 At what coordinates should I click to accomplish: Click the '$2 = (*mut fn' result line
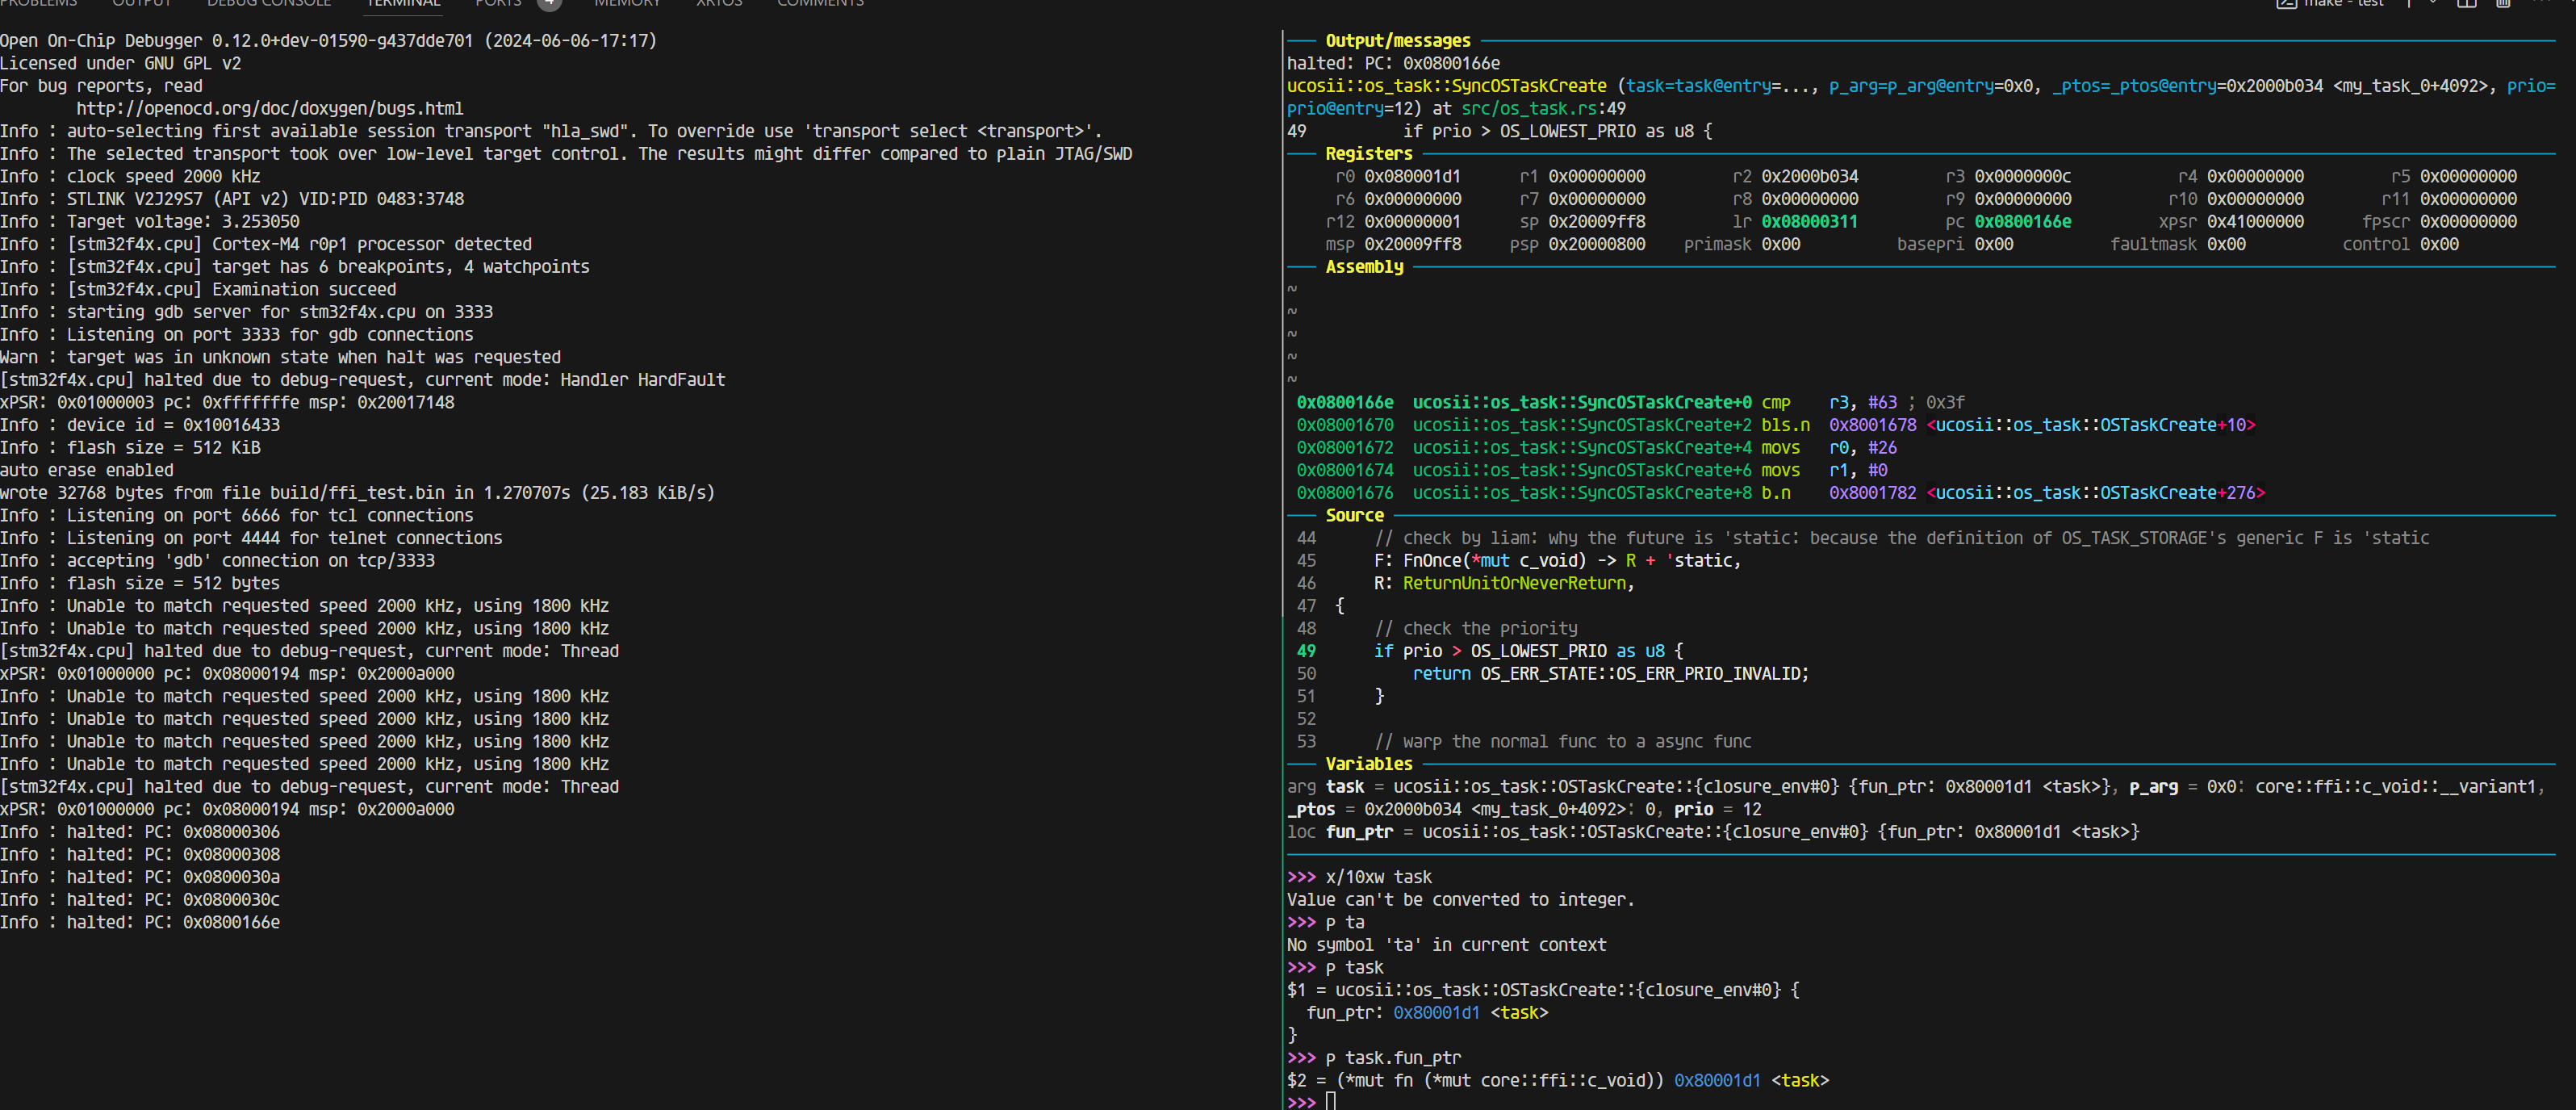(x=1557, y=1081)
